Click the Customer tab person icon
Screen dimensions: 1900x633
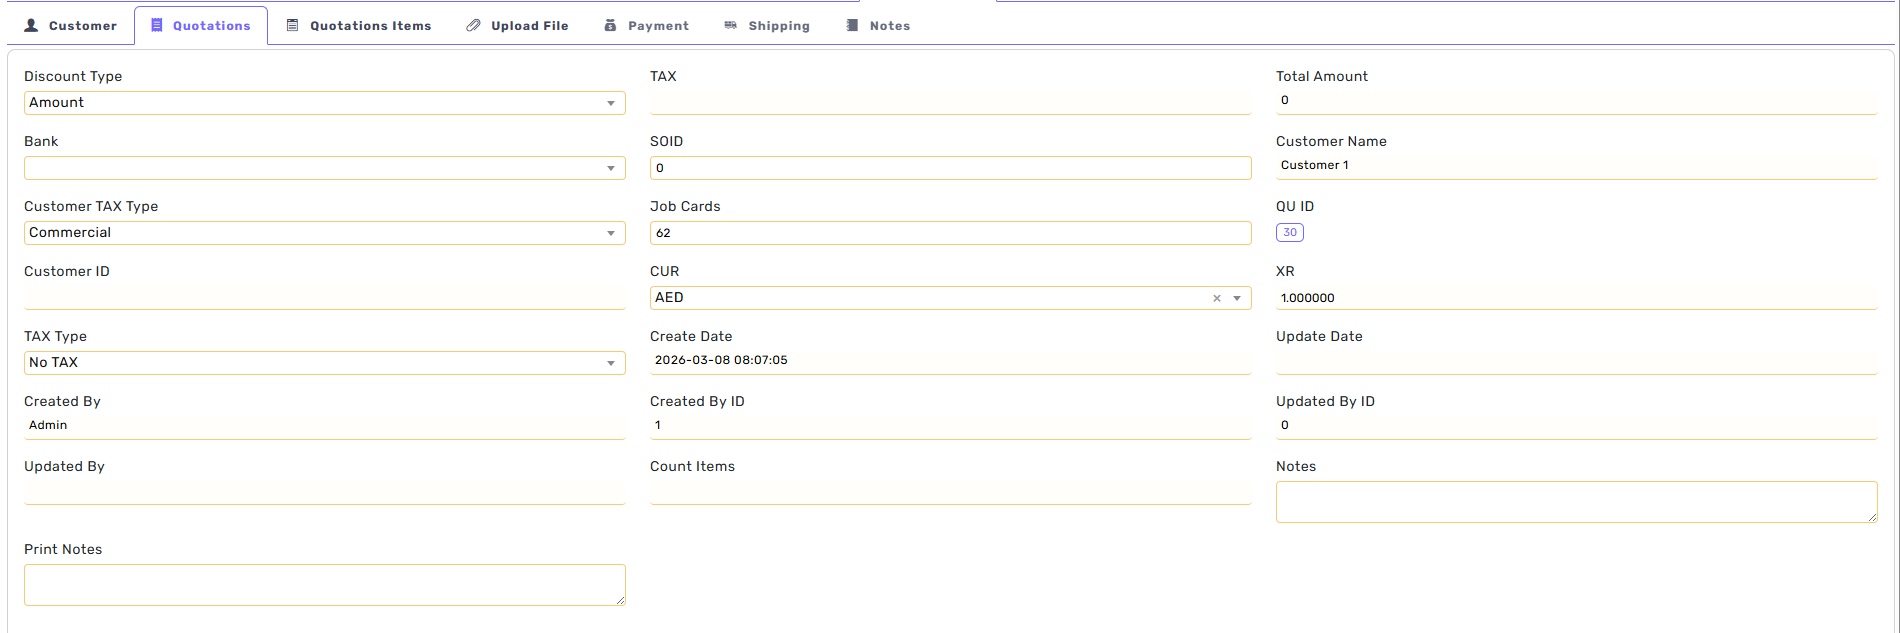pyautogui.click(x=31, y=26)
